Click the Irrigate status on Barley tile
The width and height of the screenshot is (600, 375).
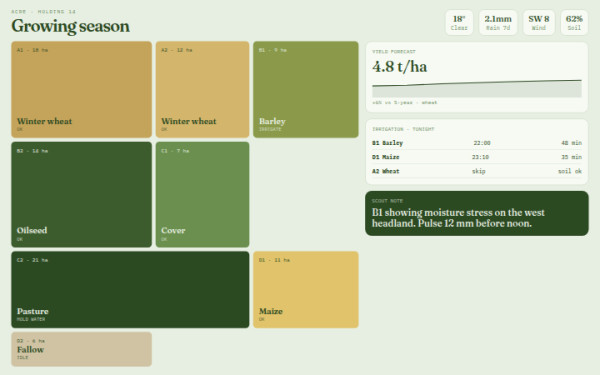(x=270, y=129)
